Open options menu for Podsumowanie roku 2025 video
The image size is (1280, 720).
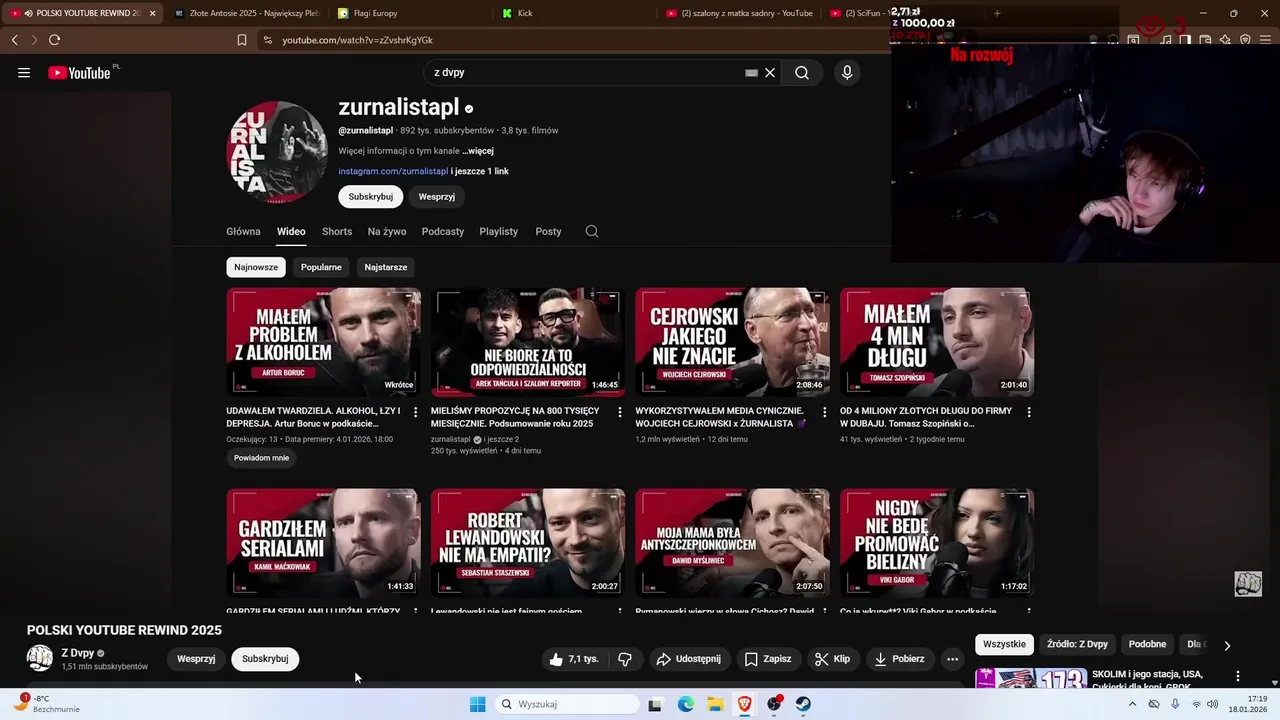[620, 412]
